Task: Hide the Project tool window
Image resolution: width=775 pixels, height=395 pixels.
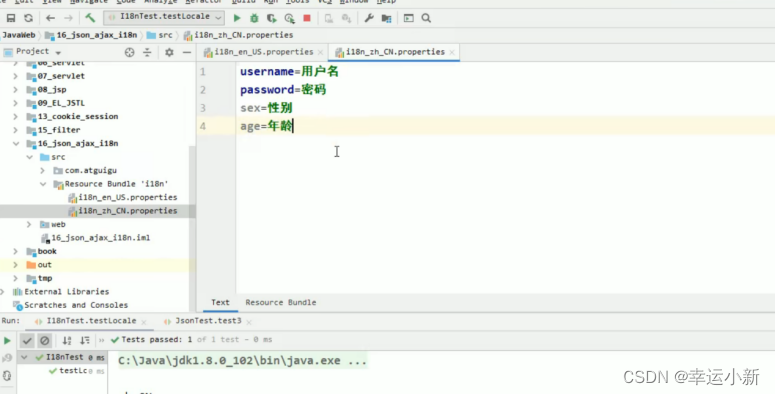Action: coord(187,52)
